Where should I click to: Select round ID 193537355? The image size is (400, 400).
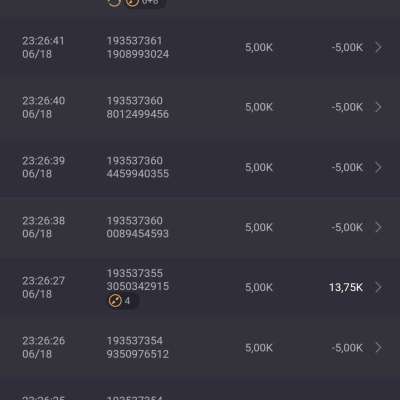coord(135,273)
